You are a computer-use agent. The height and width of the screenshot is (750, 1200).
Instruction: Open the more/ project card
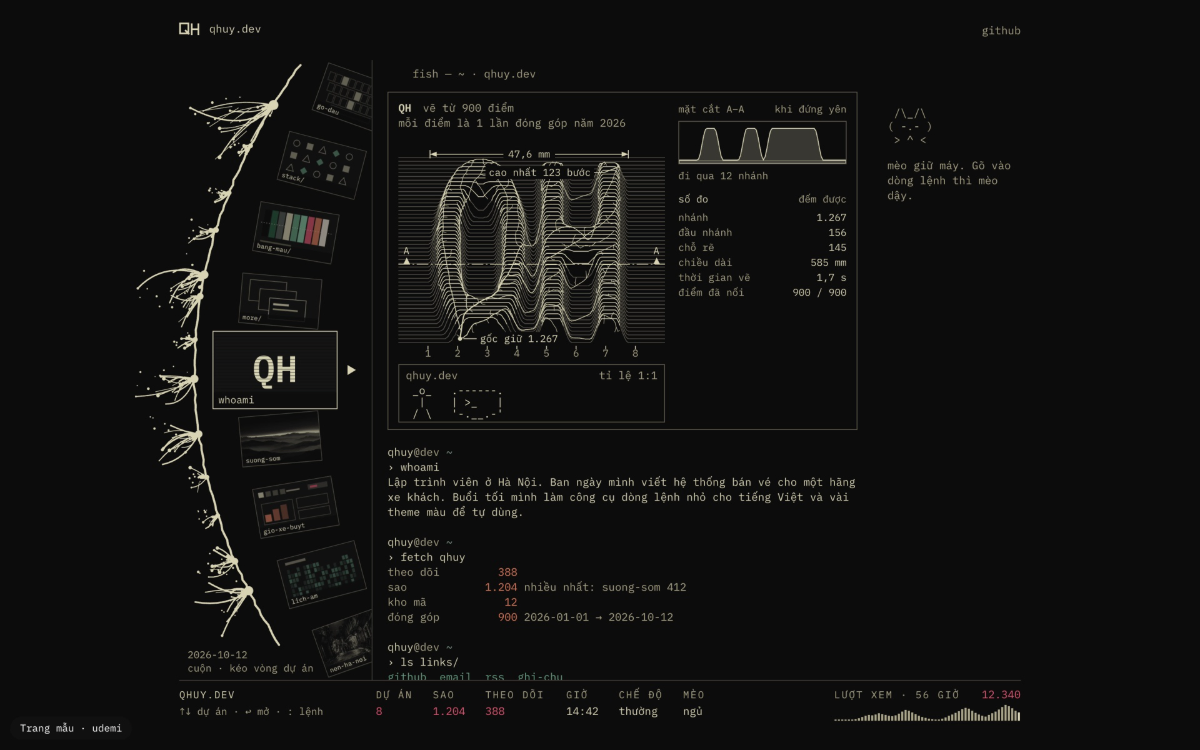pos(280,300)
